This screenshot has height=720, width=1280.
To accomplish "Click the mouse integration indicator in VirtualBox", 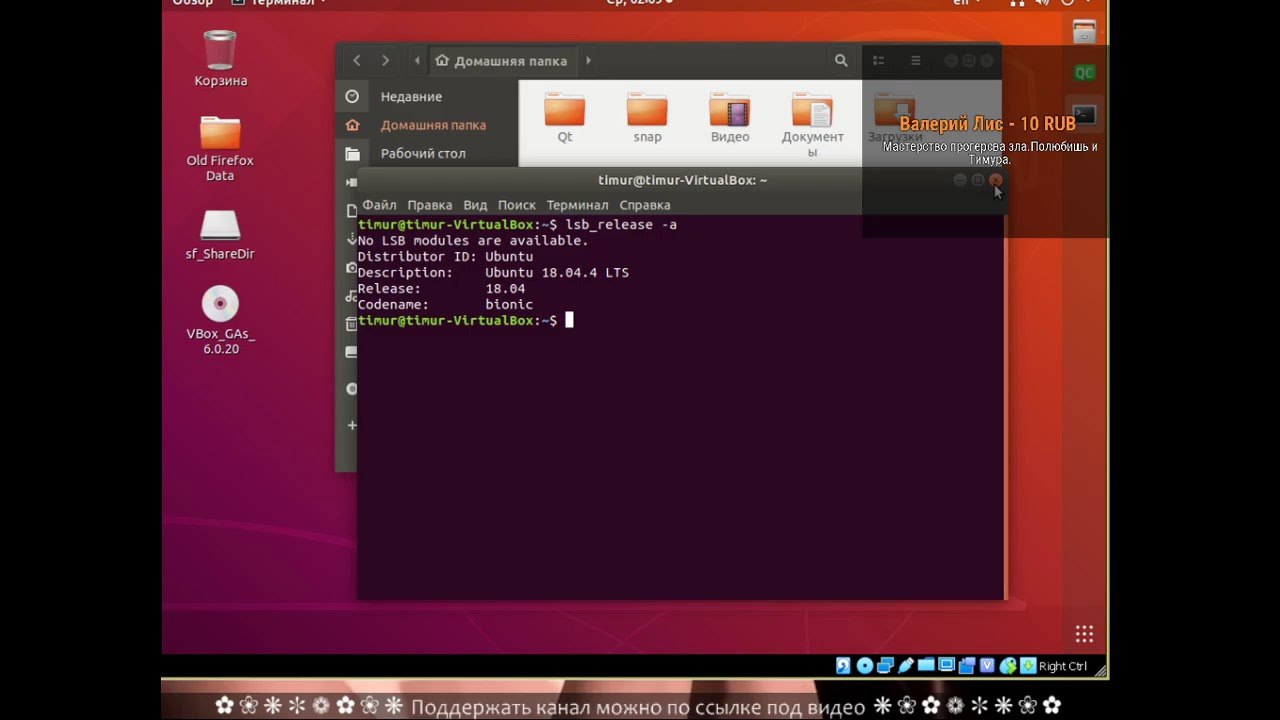I will pos(1008,666).
